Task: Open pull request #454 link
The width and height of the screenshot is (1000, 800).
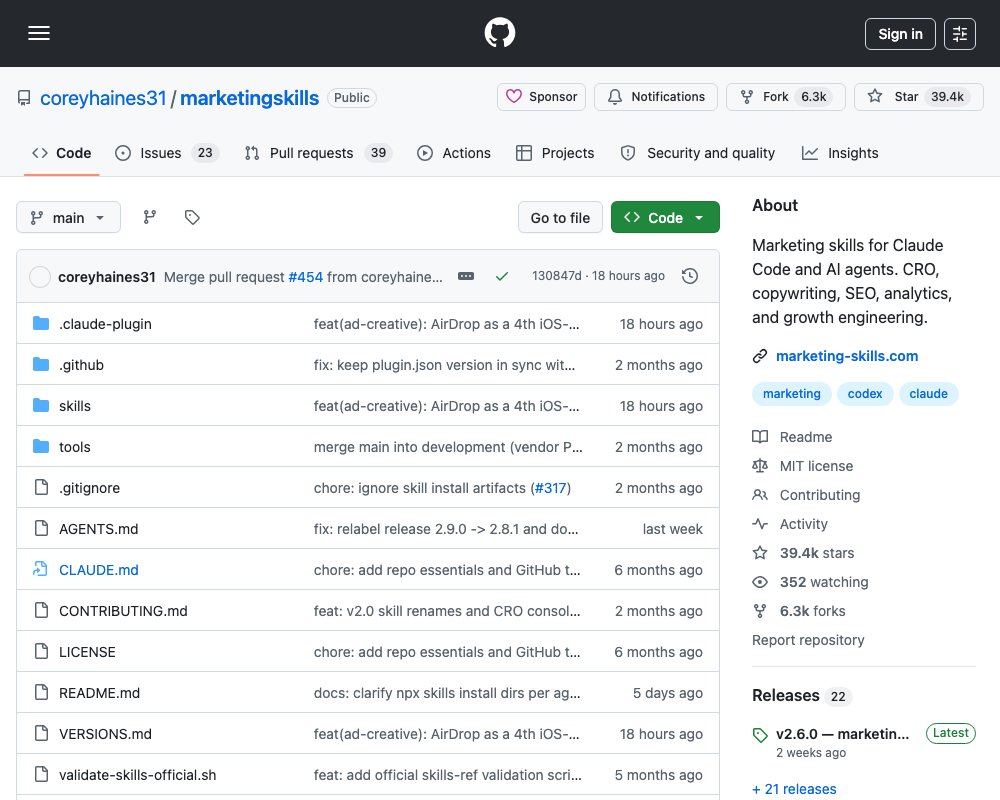Action: coord(305,277)
